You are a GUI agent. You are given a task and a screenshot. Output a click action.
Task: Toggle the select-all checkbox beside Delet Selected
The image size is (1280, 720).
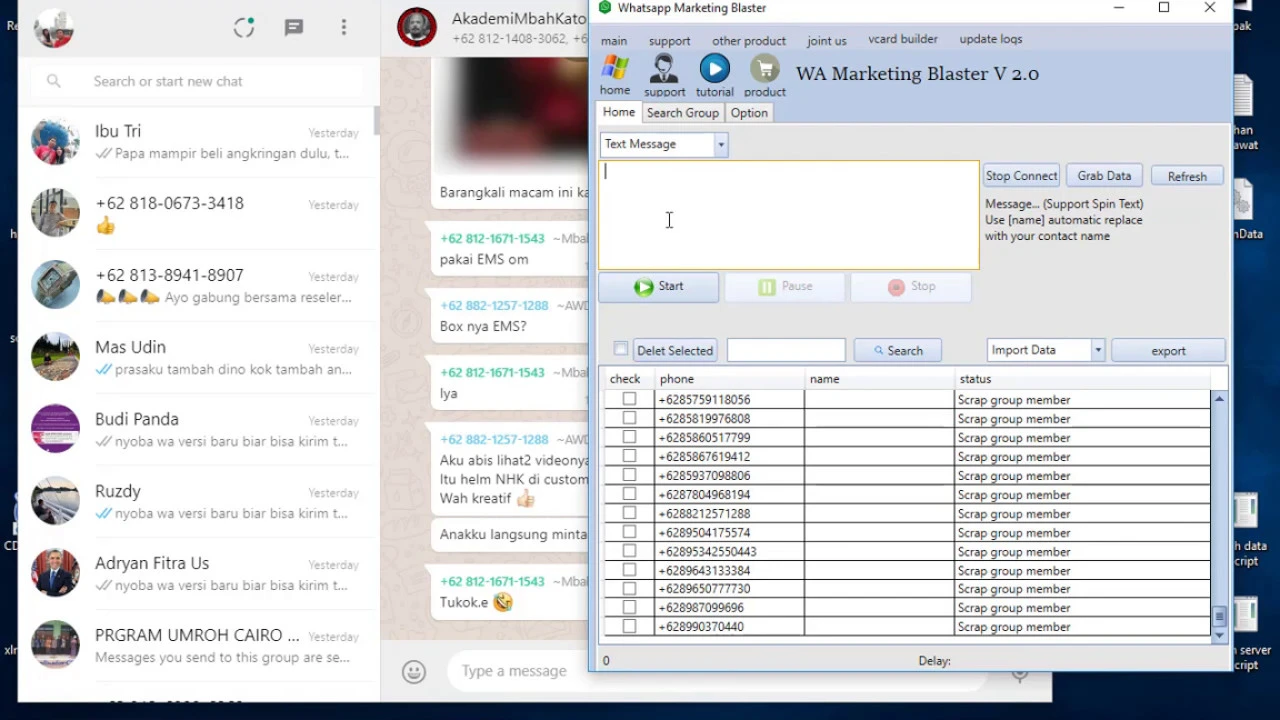621,349
